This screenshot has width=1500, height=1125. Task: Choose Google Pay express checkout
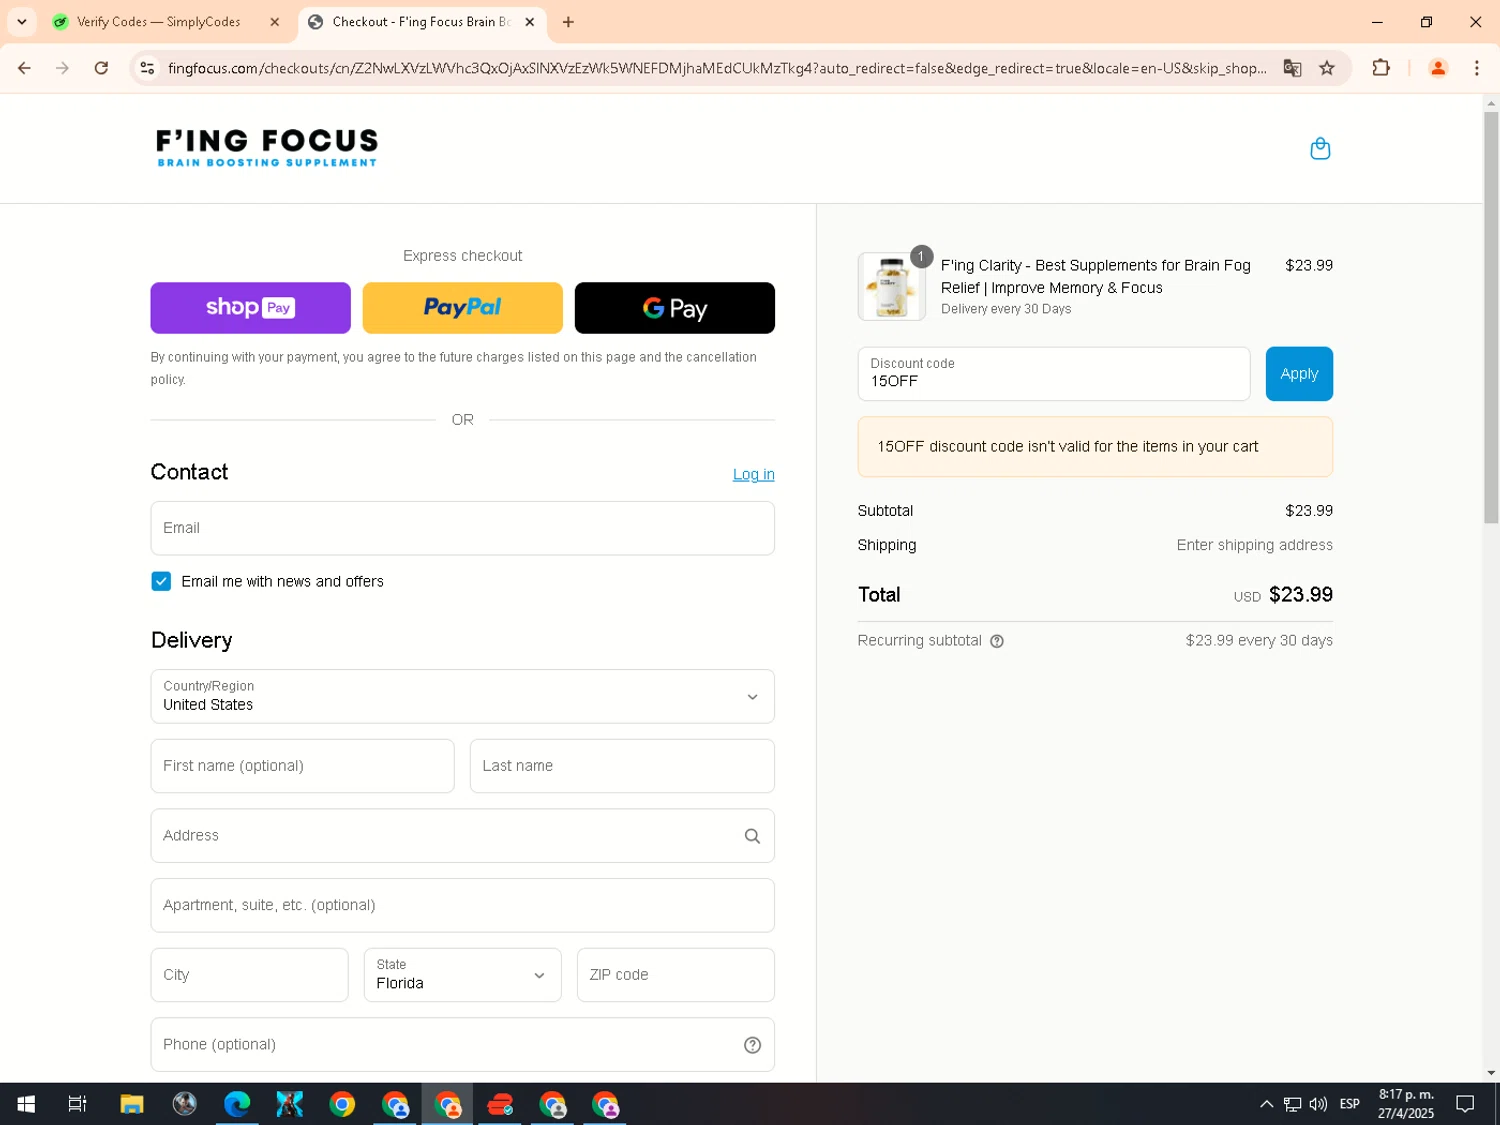pos(674,308)
